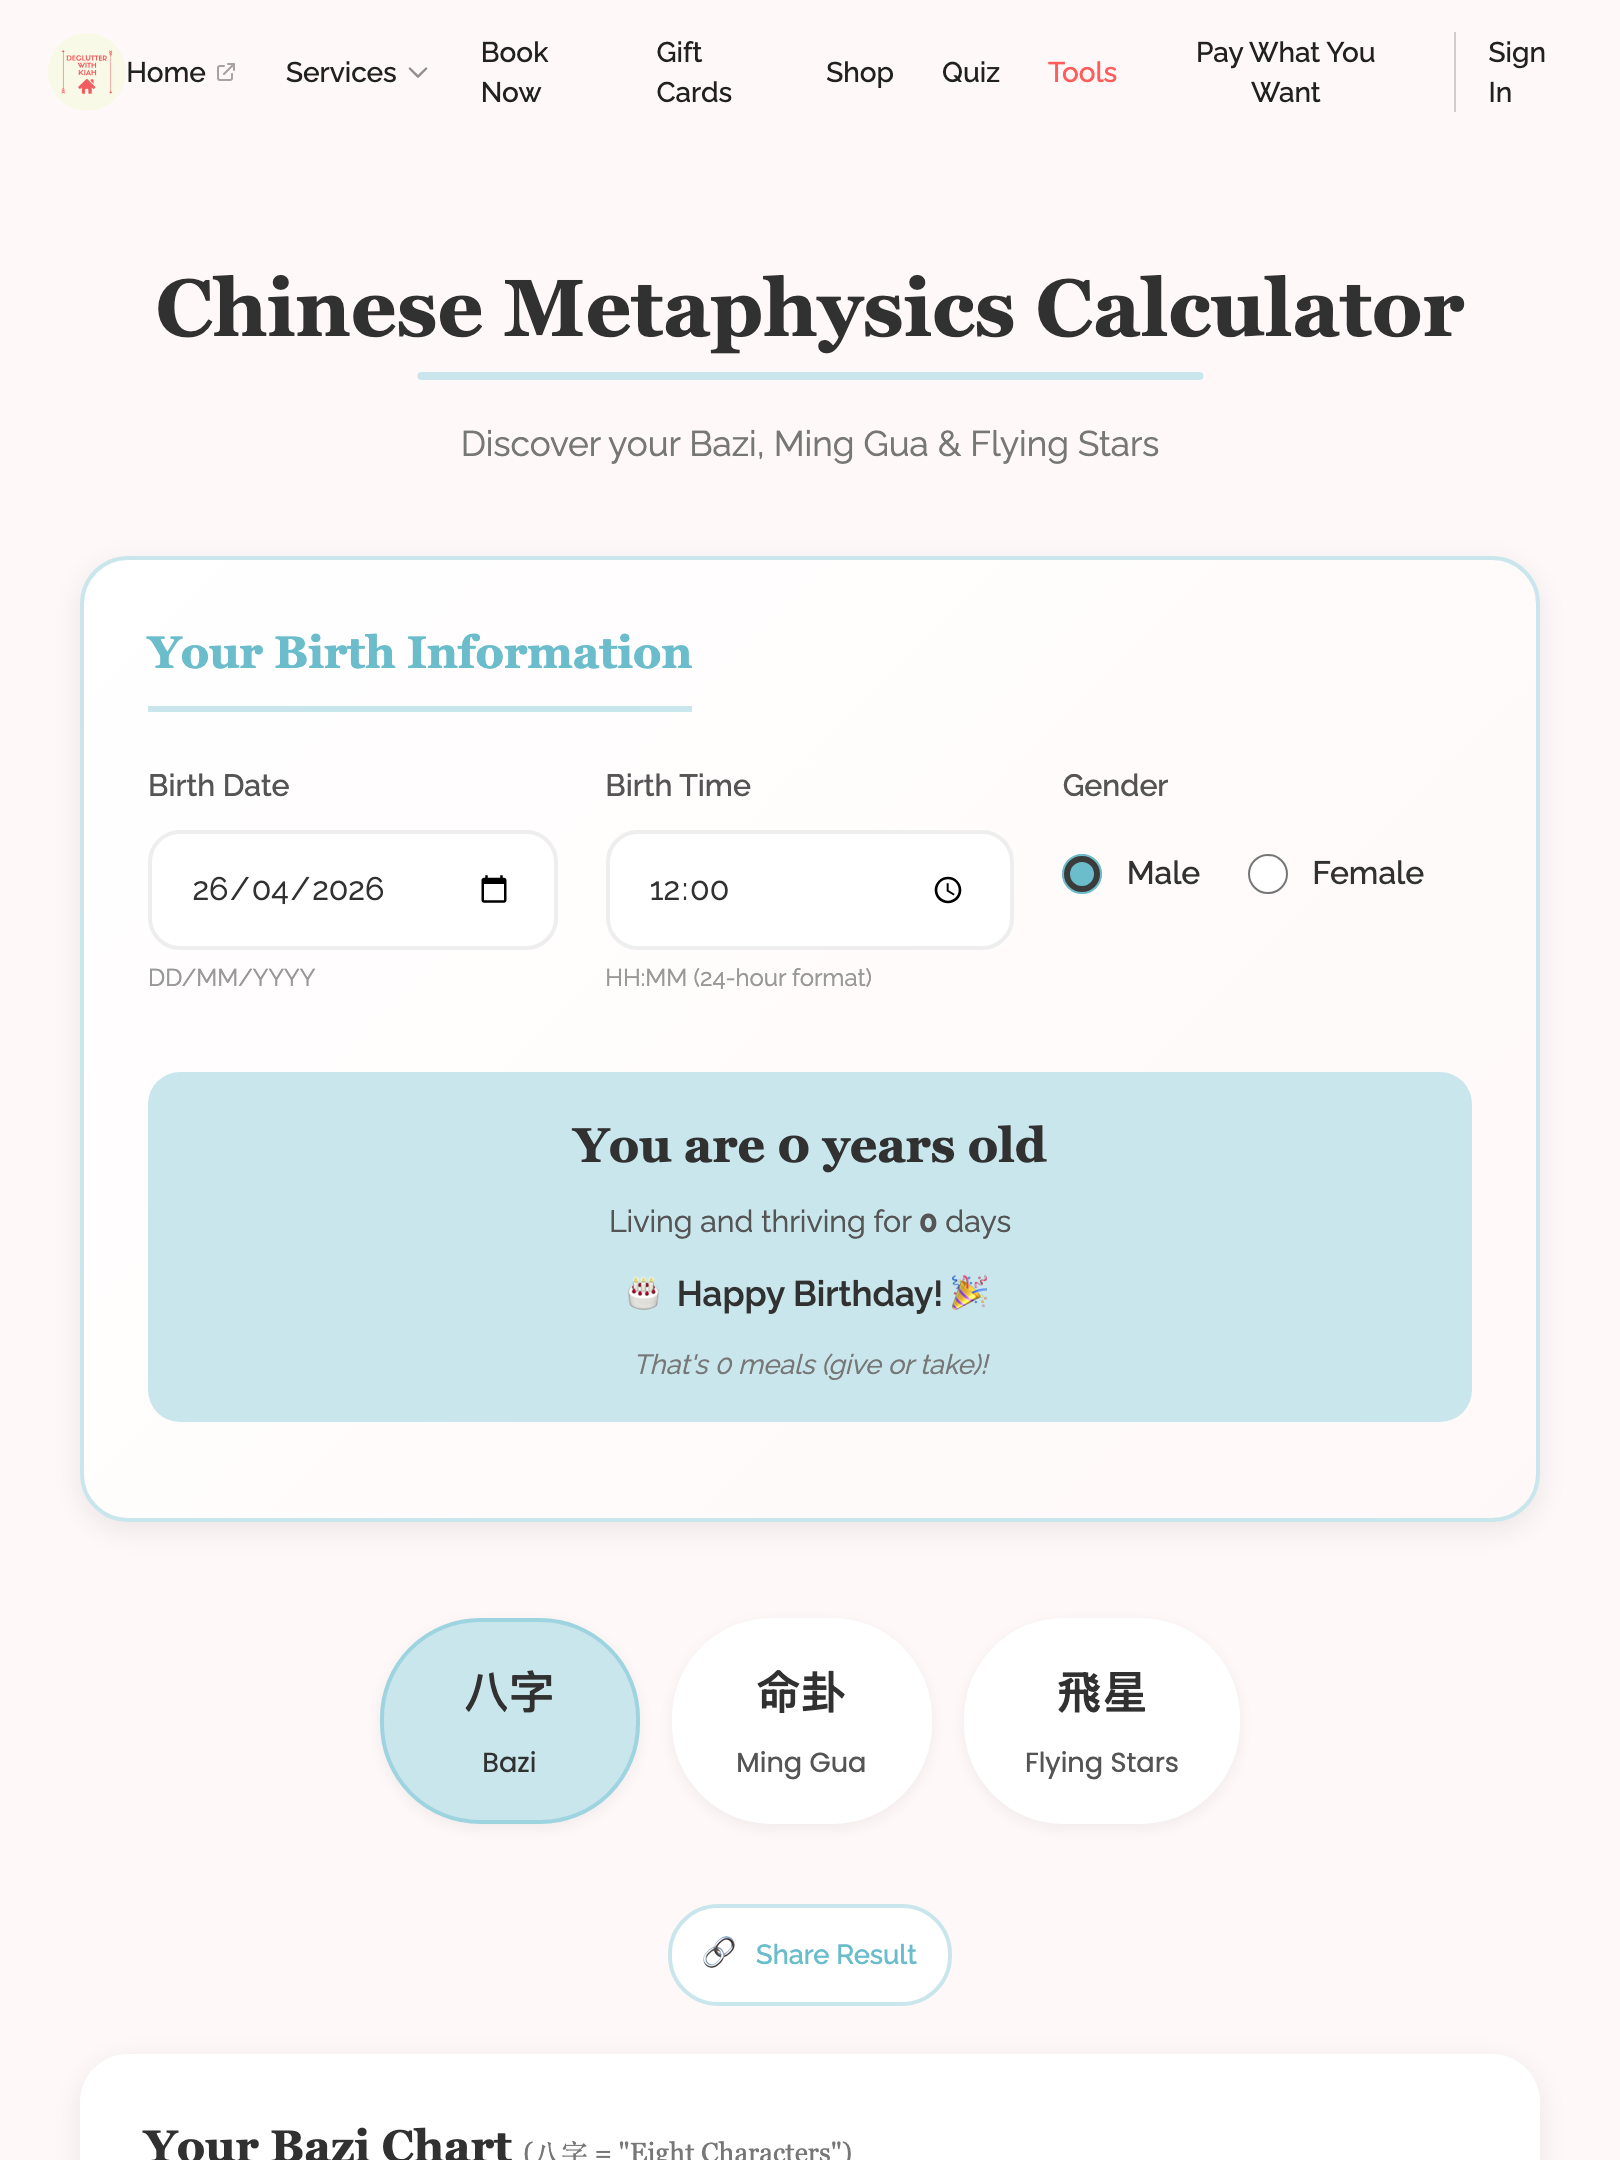
Task: Select the Female gender option
Action: coord(1267,873)
